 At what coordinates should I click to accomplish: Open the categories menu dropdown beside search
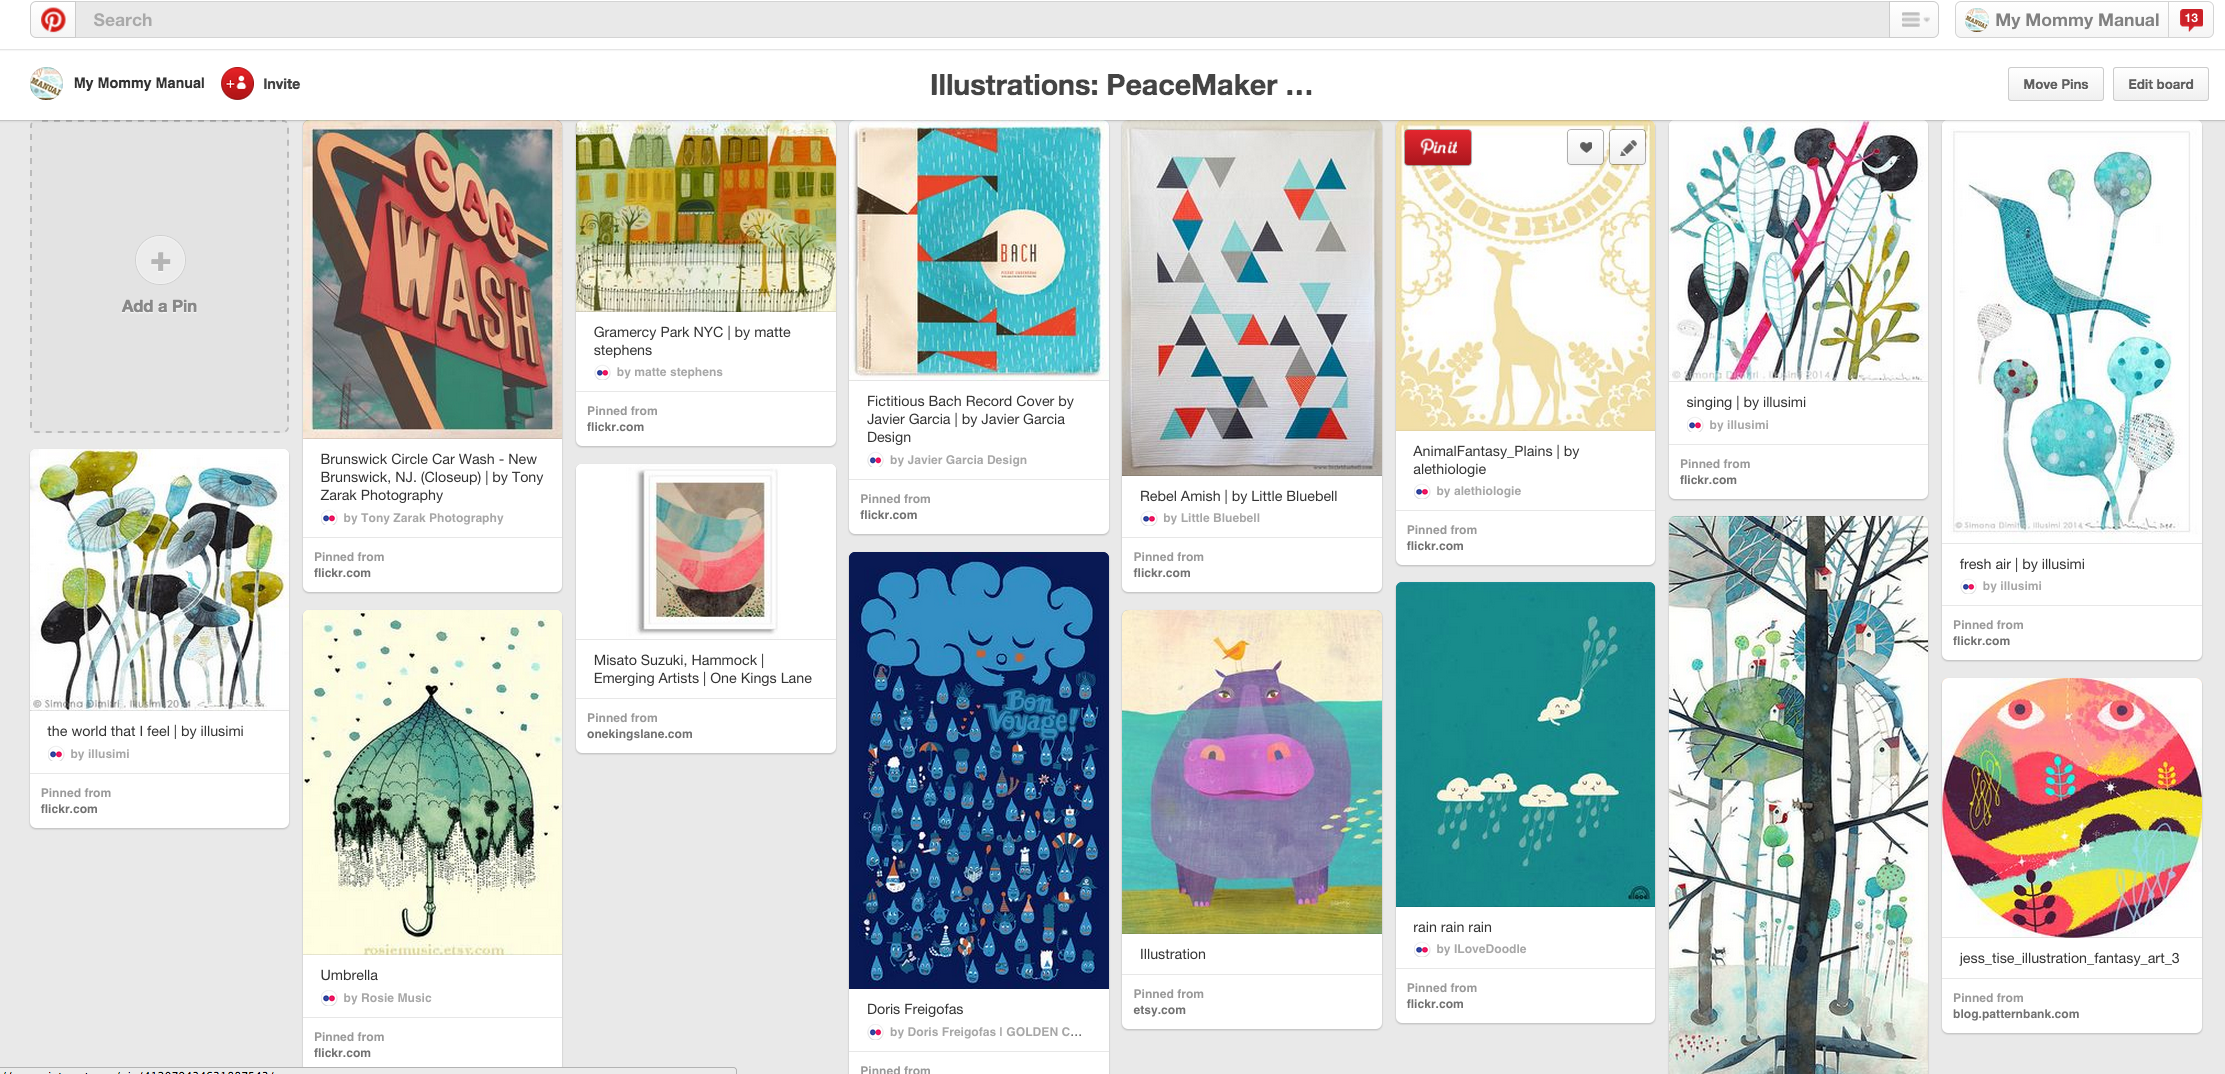(1914, 20)
